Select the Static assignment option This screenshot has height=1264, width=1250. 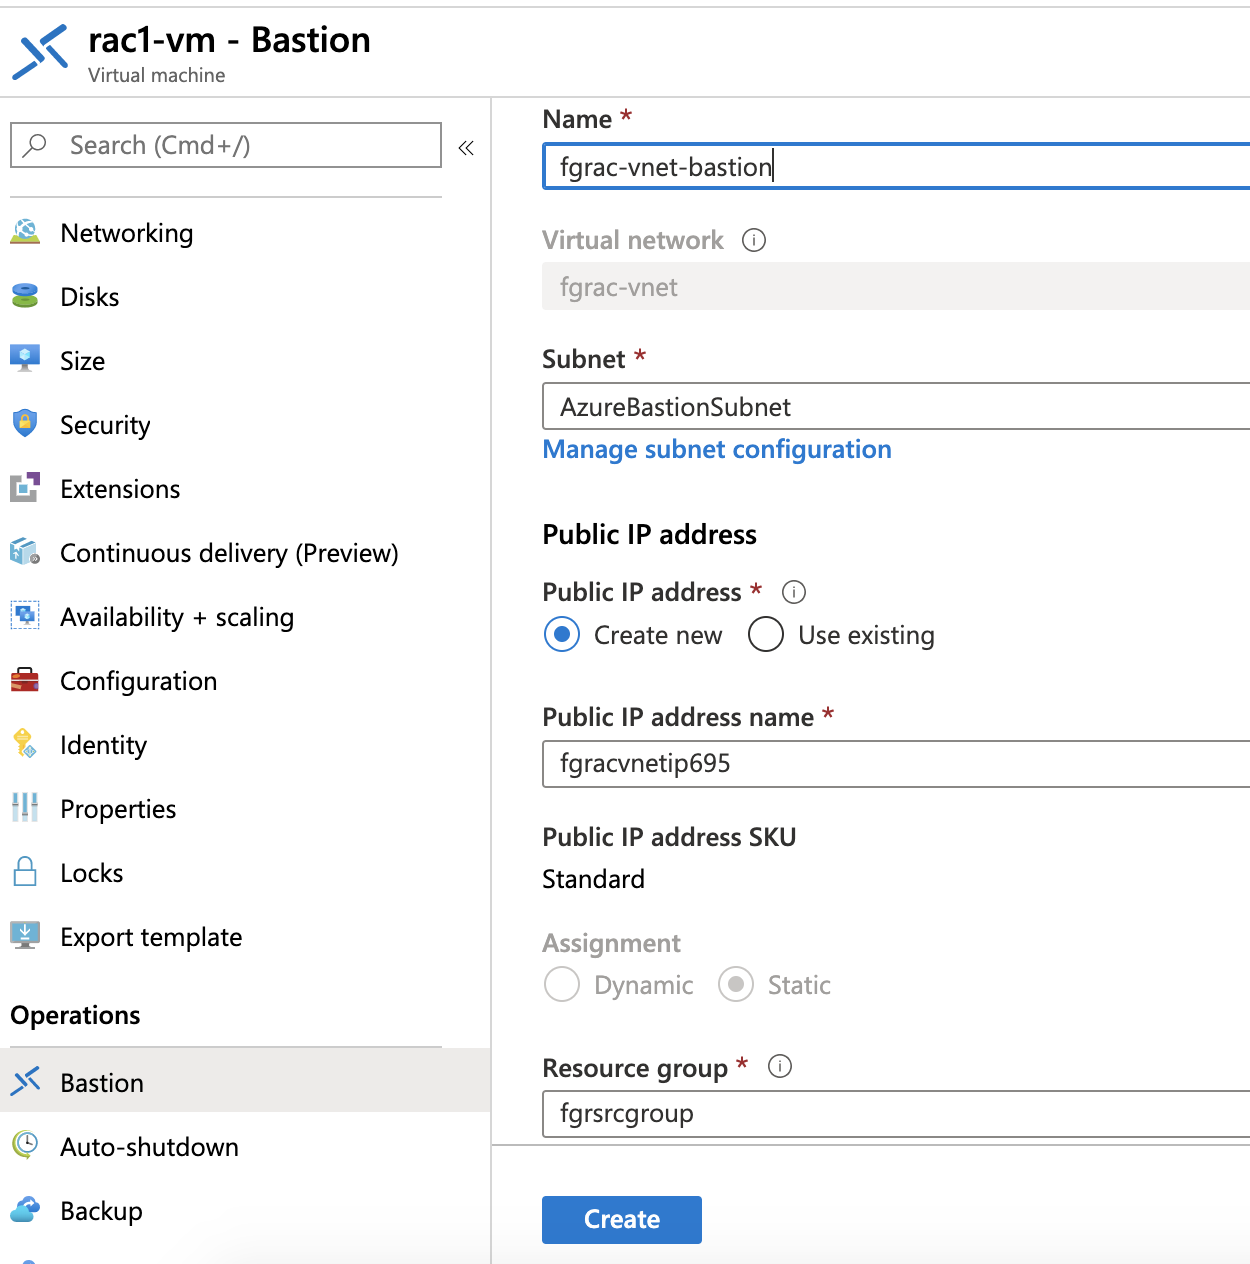click(736, 984)
